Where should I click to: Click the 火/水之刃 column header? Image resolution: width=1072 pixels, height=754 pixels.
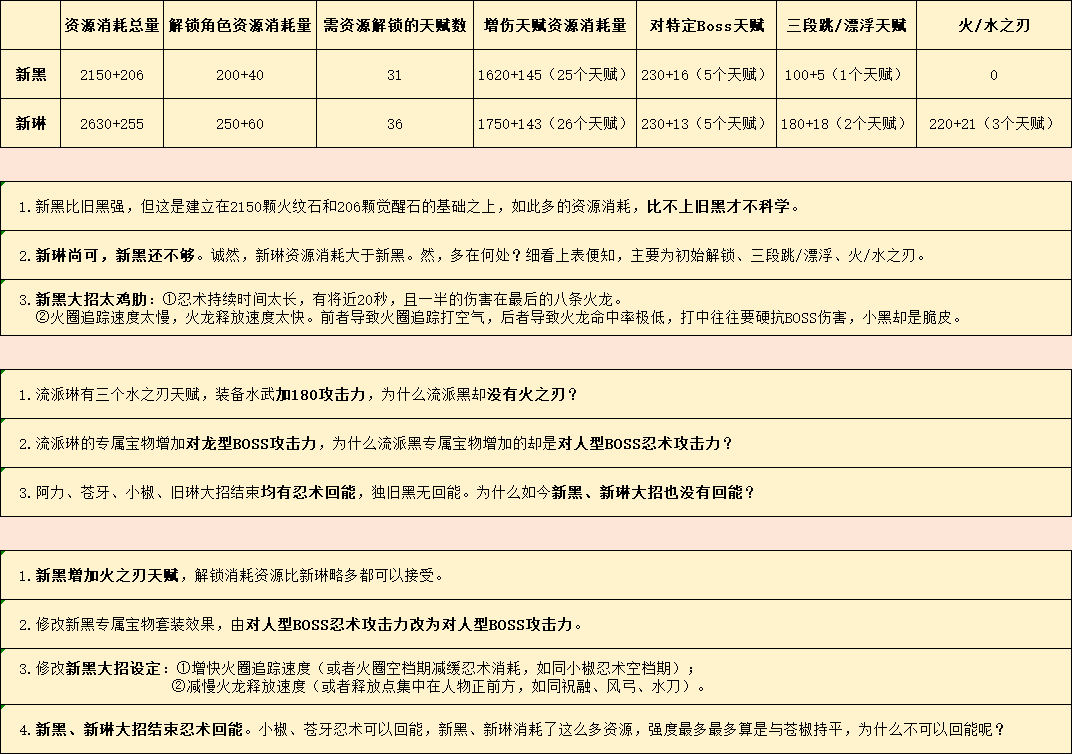tap(994, 25)
